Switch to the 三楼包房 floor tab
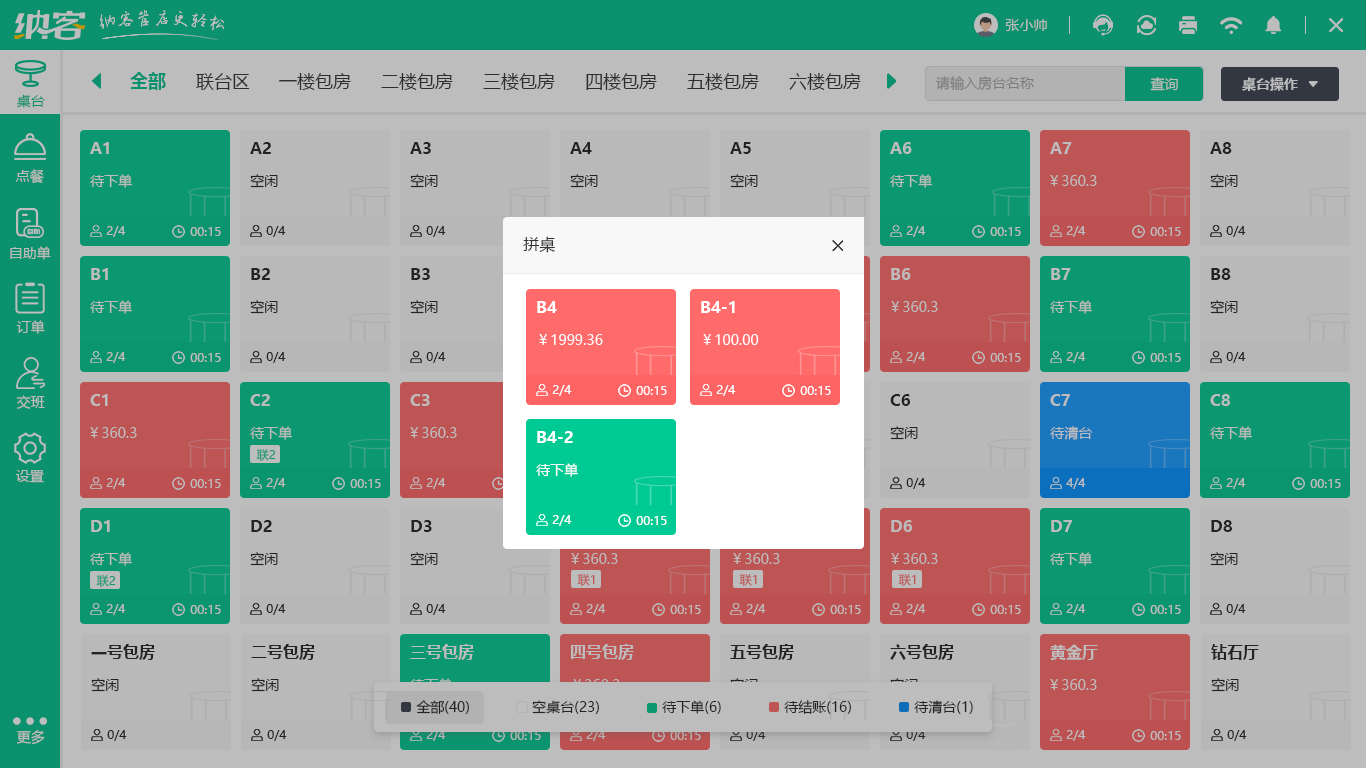Image resolution: width=1366 pixels, height=768 pixels. (519, 82)
